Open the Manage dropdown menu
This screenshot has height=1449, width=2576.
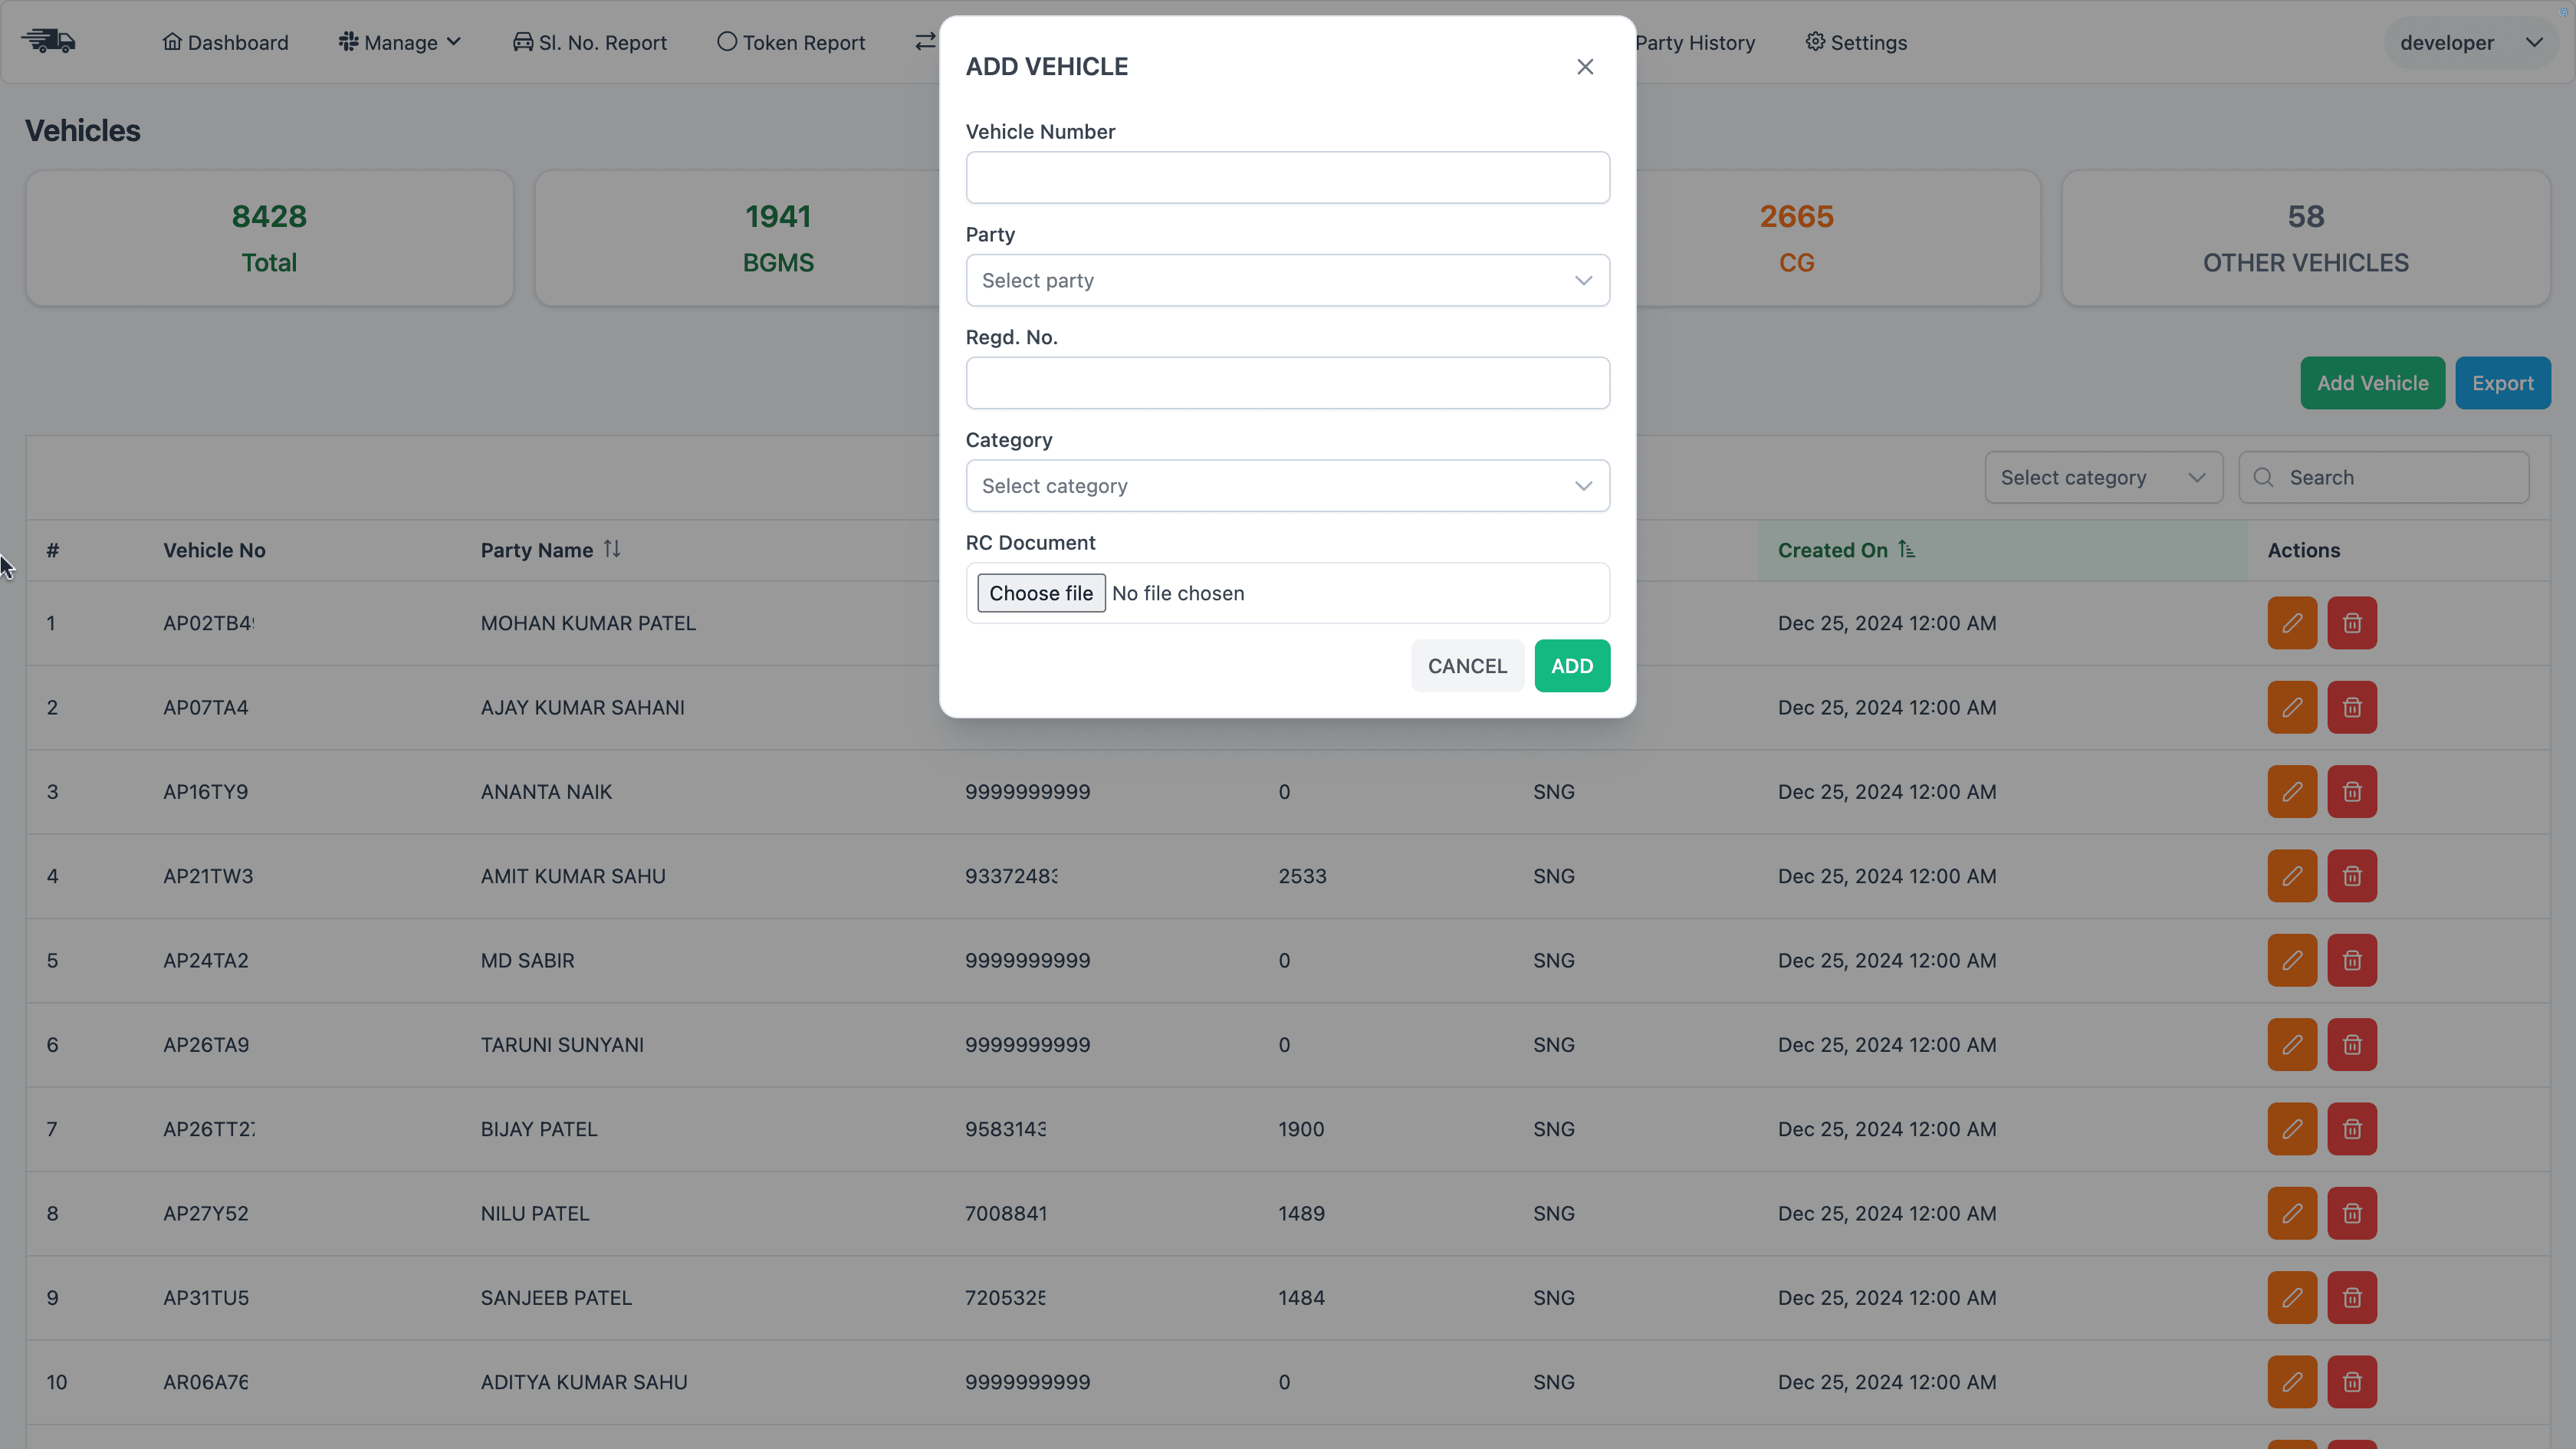click(399, 41)
